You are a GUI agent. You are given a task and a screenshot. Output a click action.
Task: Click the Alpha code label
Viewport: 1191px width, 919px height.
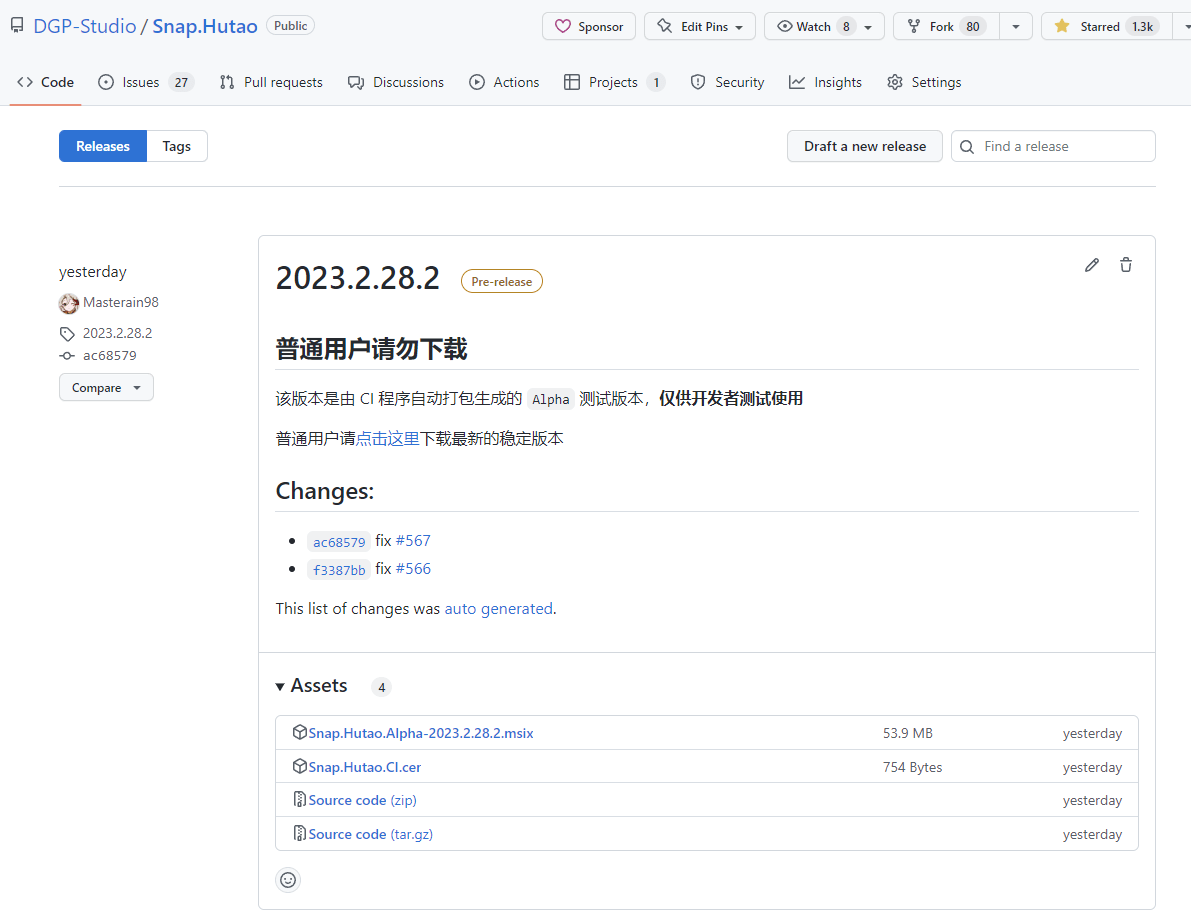point(551,399)
